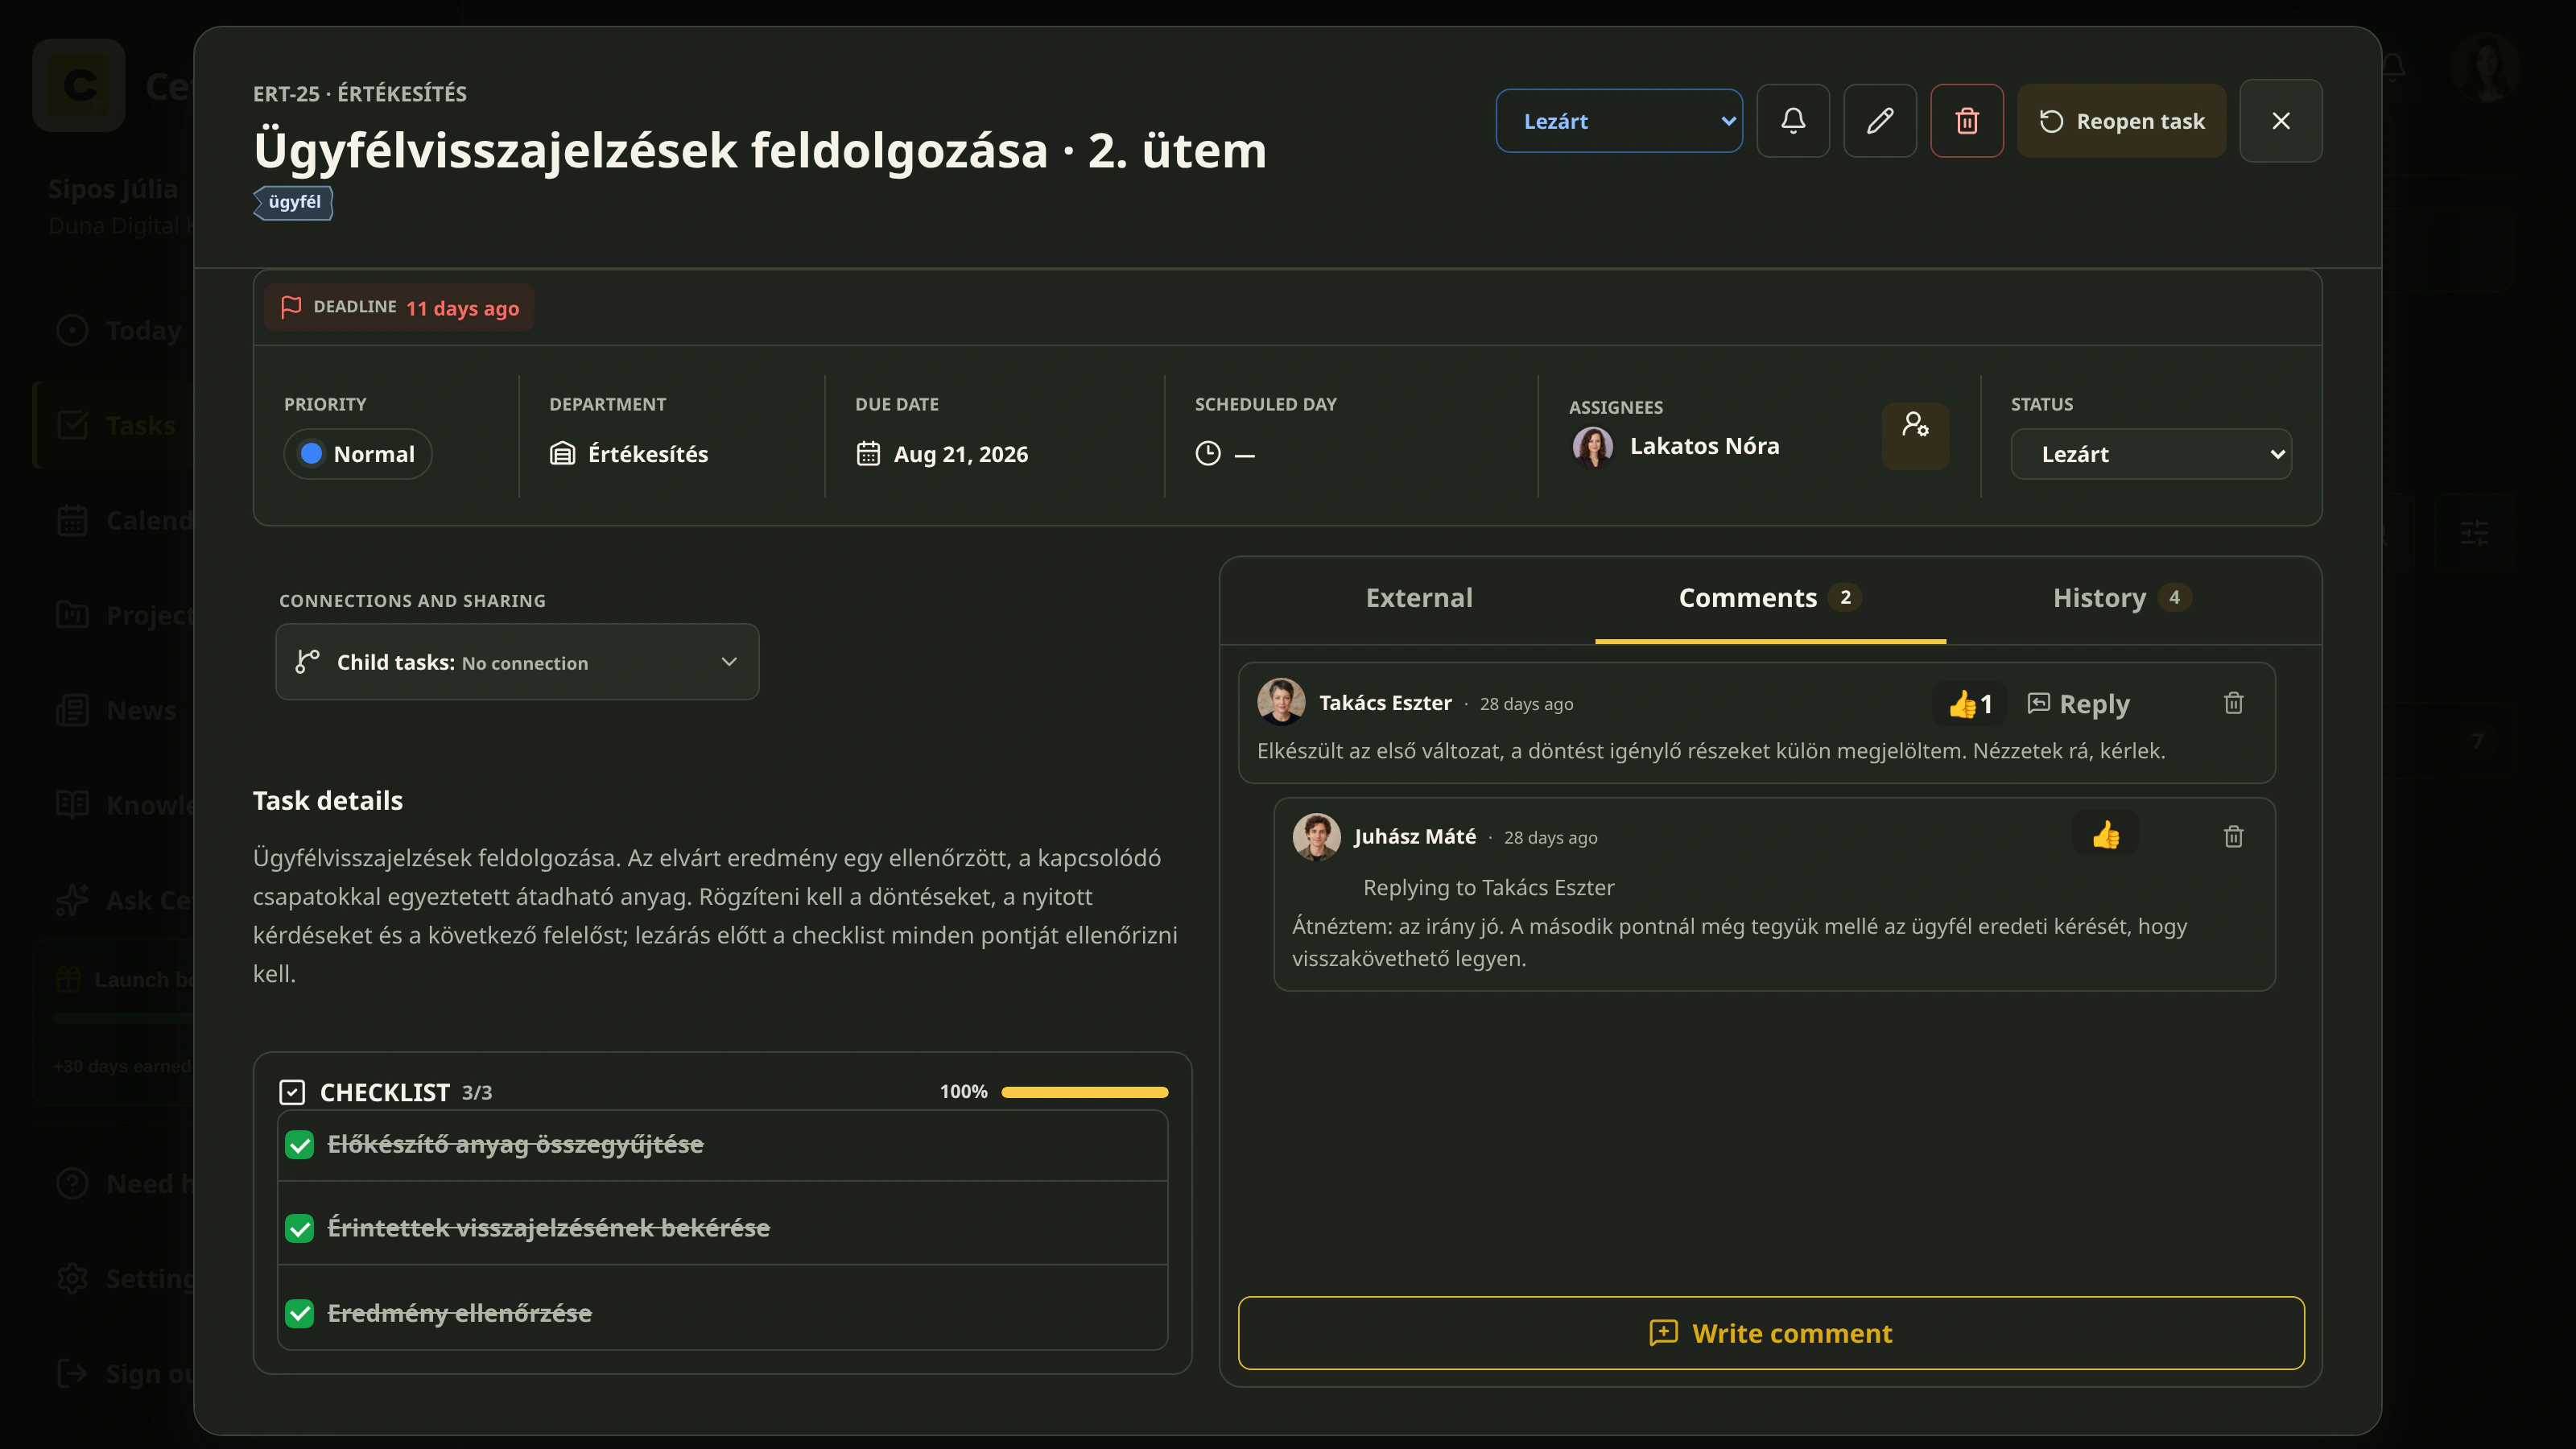Delete Juhász Máté's reply via trash icon

coord(2233,837)
